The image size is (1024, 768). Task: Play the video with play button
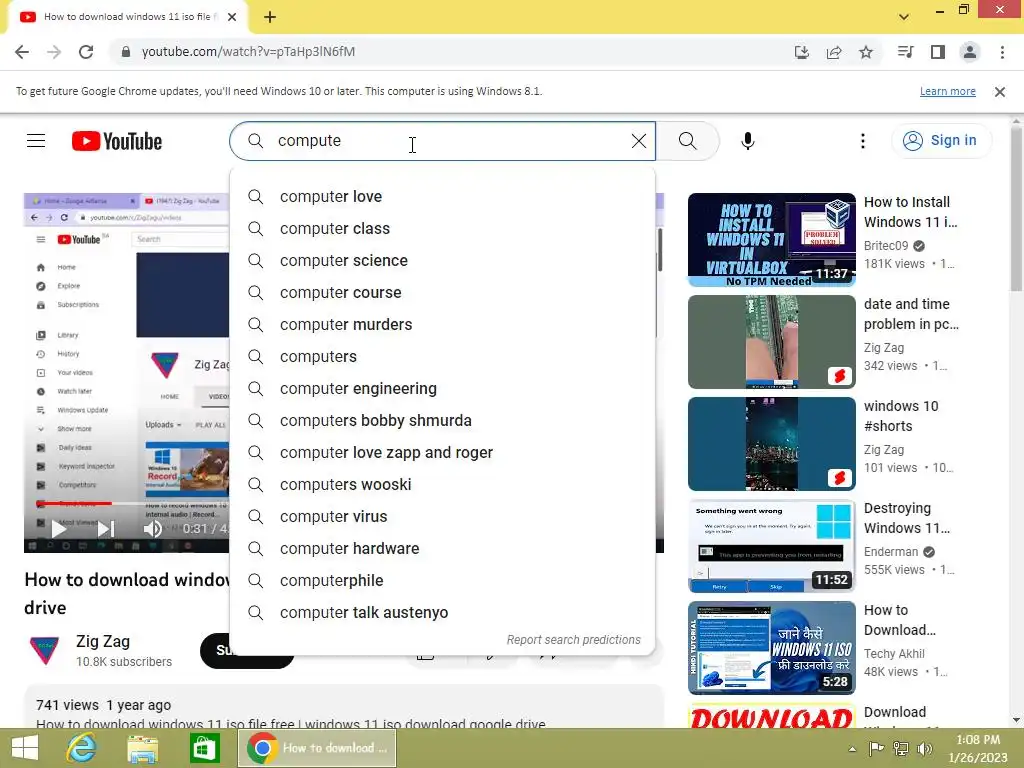coord(59,528)
